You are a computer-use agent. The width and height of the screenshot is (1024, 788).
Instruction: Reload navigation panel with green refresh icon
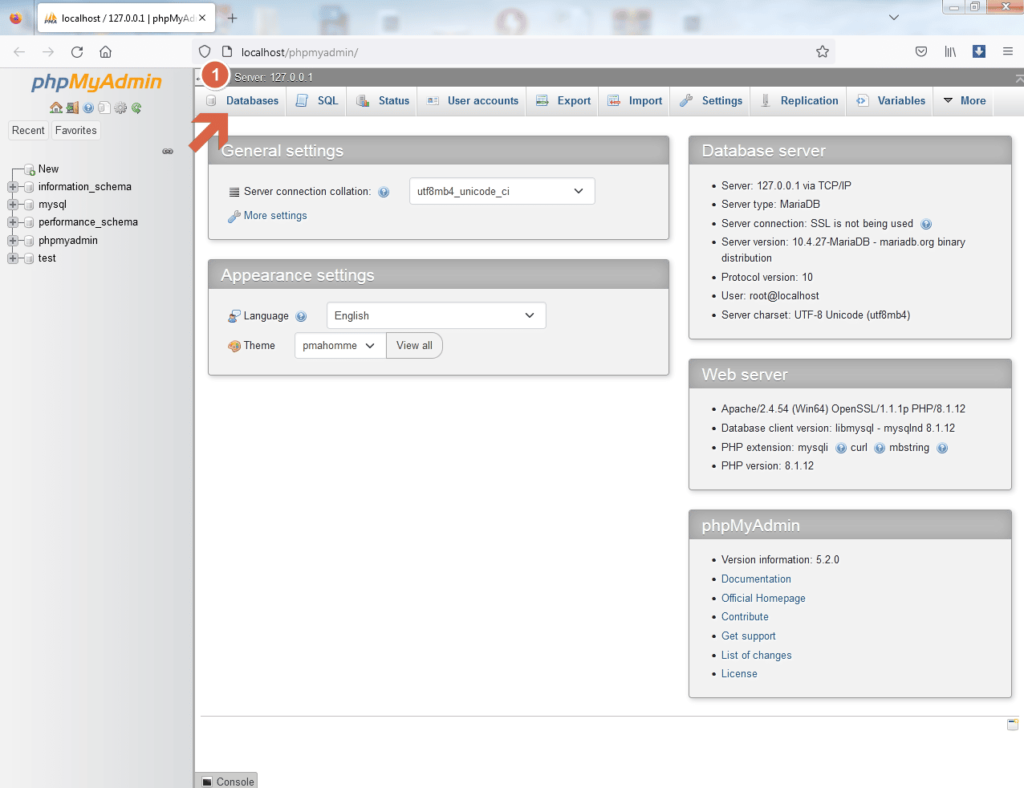[136, 108]
